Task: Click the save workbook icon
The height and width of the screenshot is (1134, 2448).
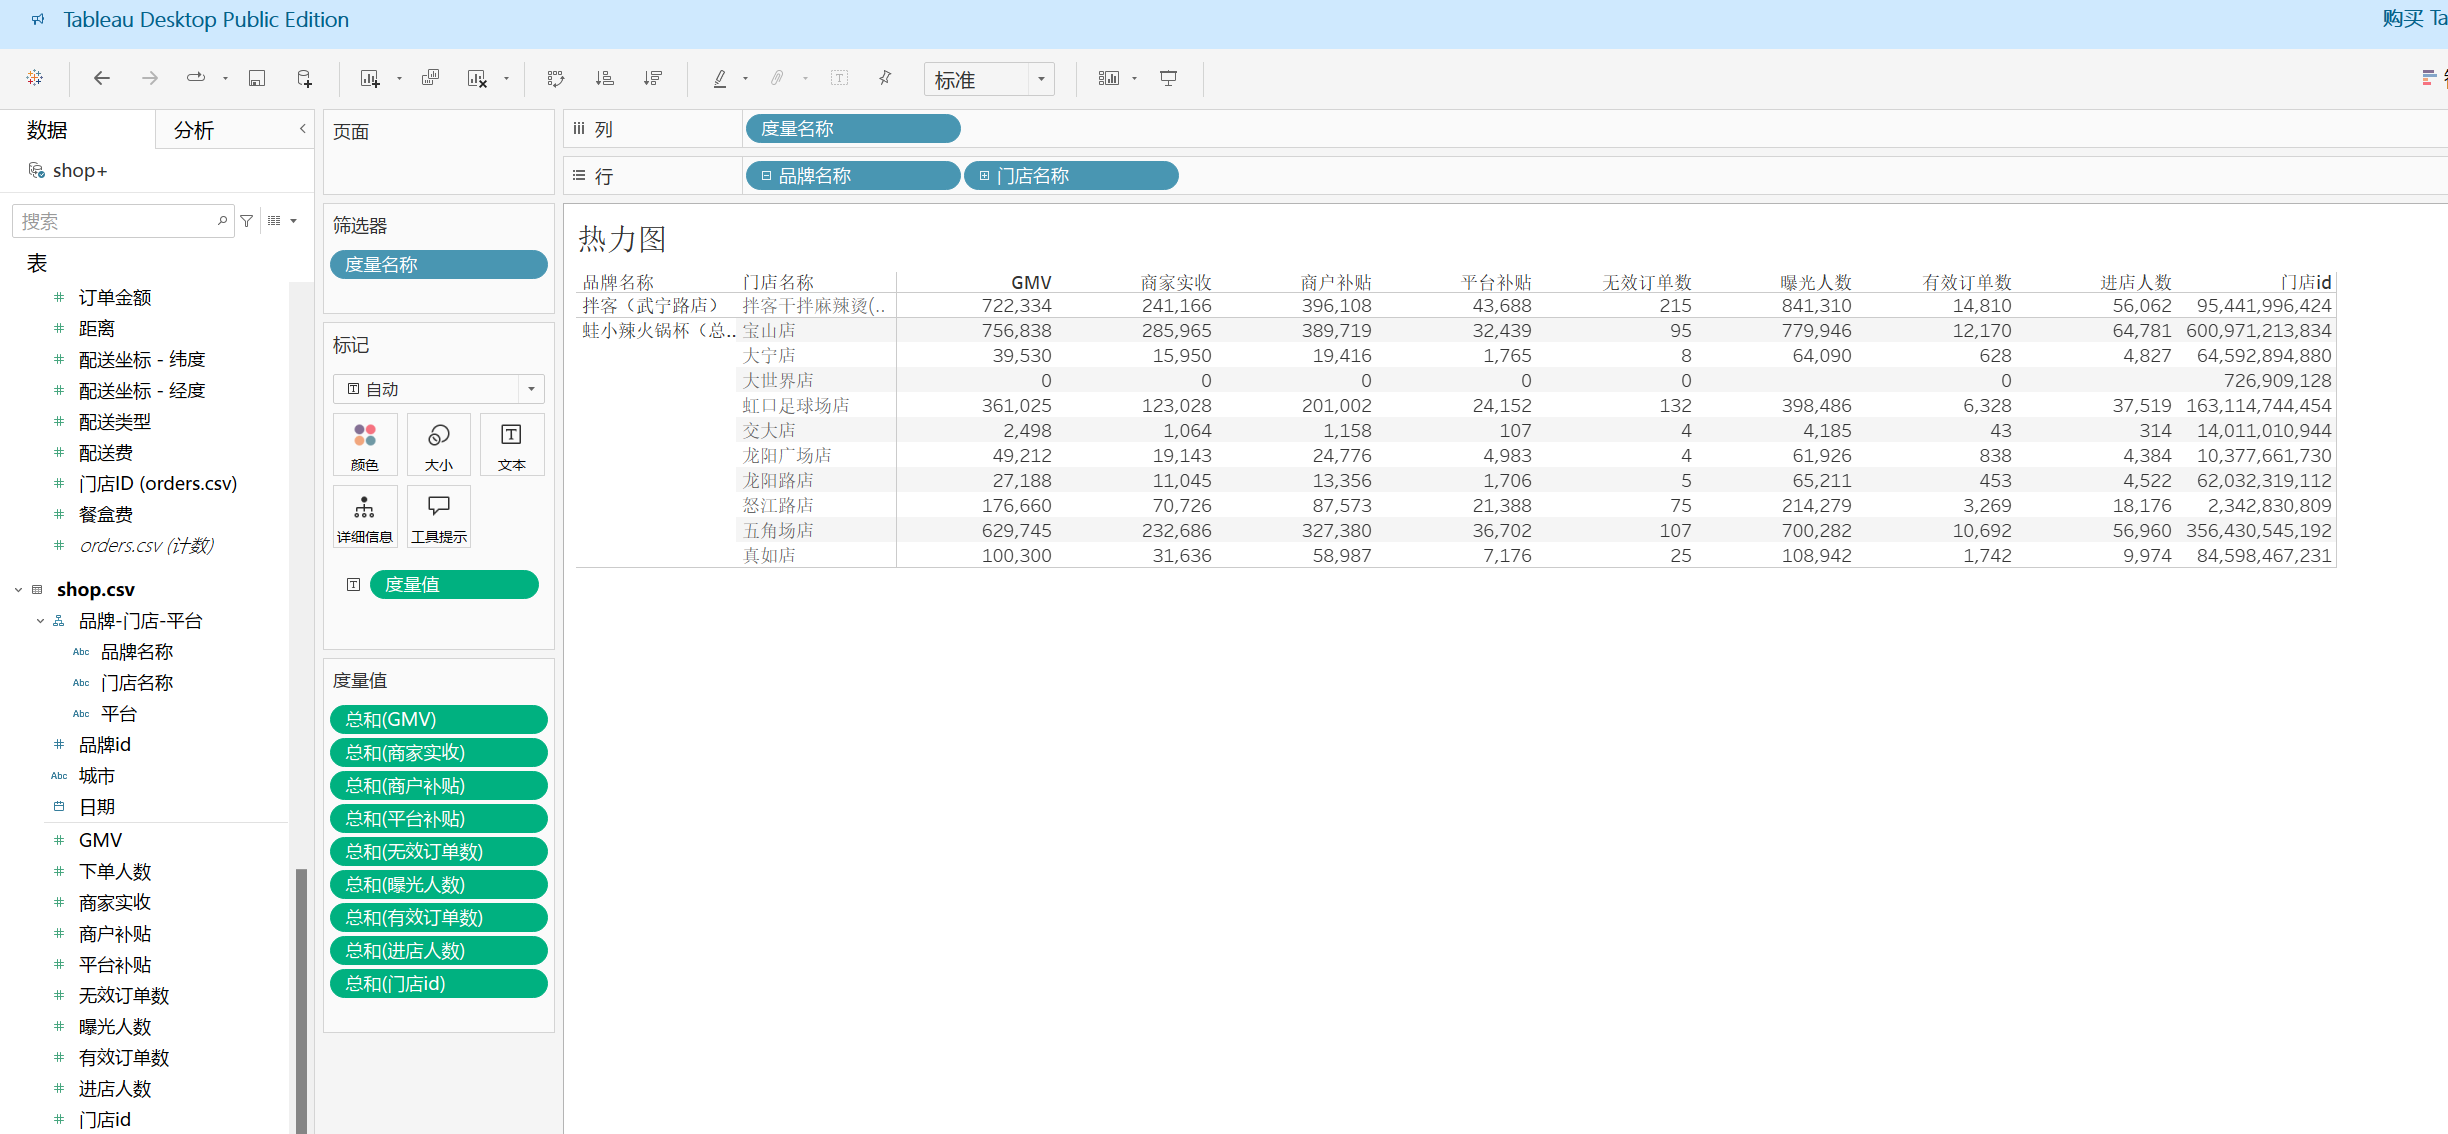Action: coord(257,78)
